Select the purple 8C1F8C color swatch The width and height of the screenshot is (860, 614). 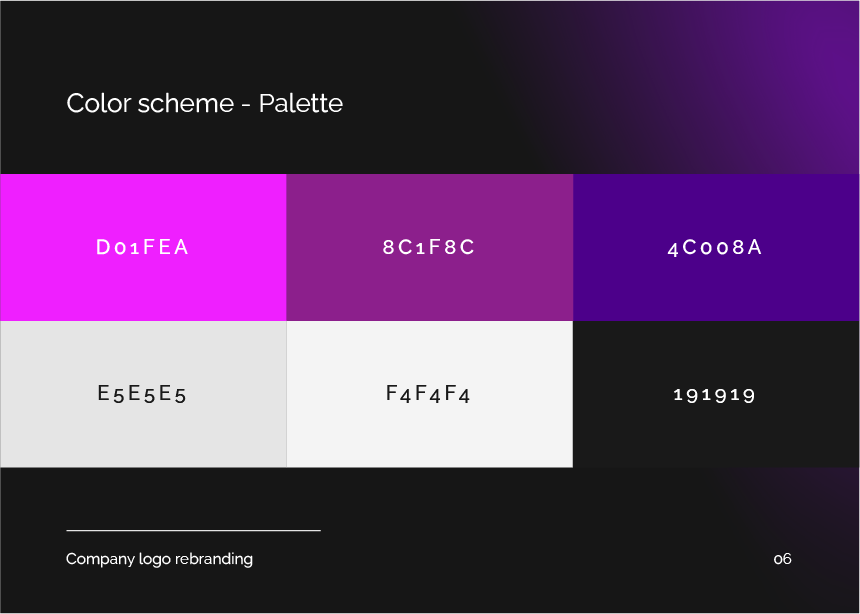(x=429, y=247)
